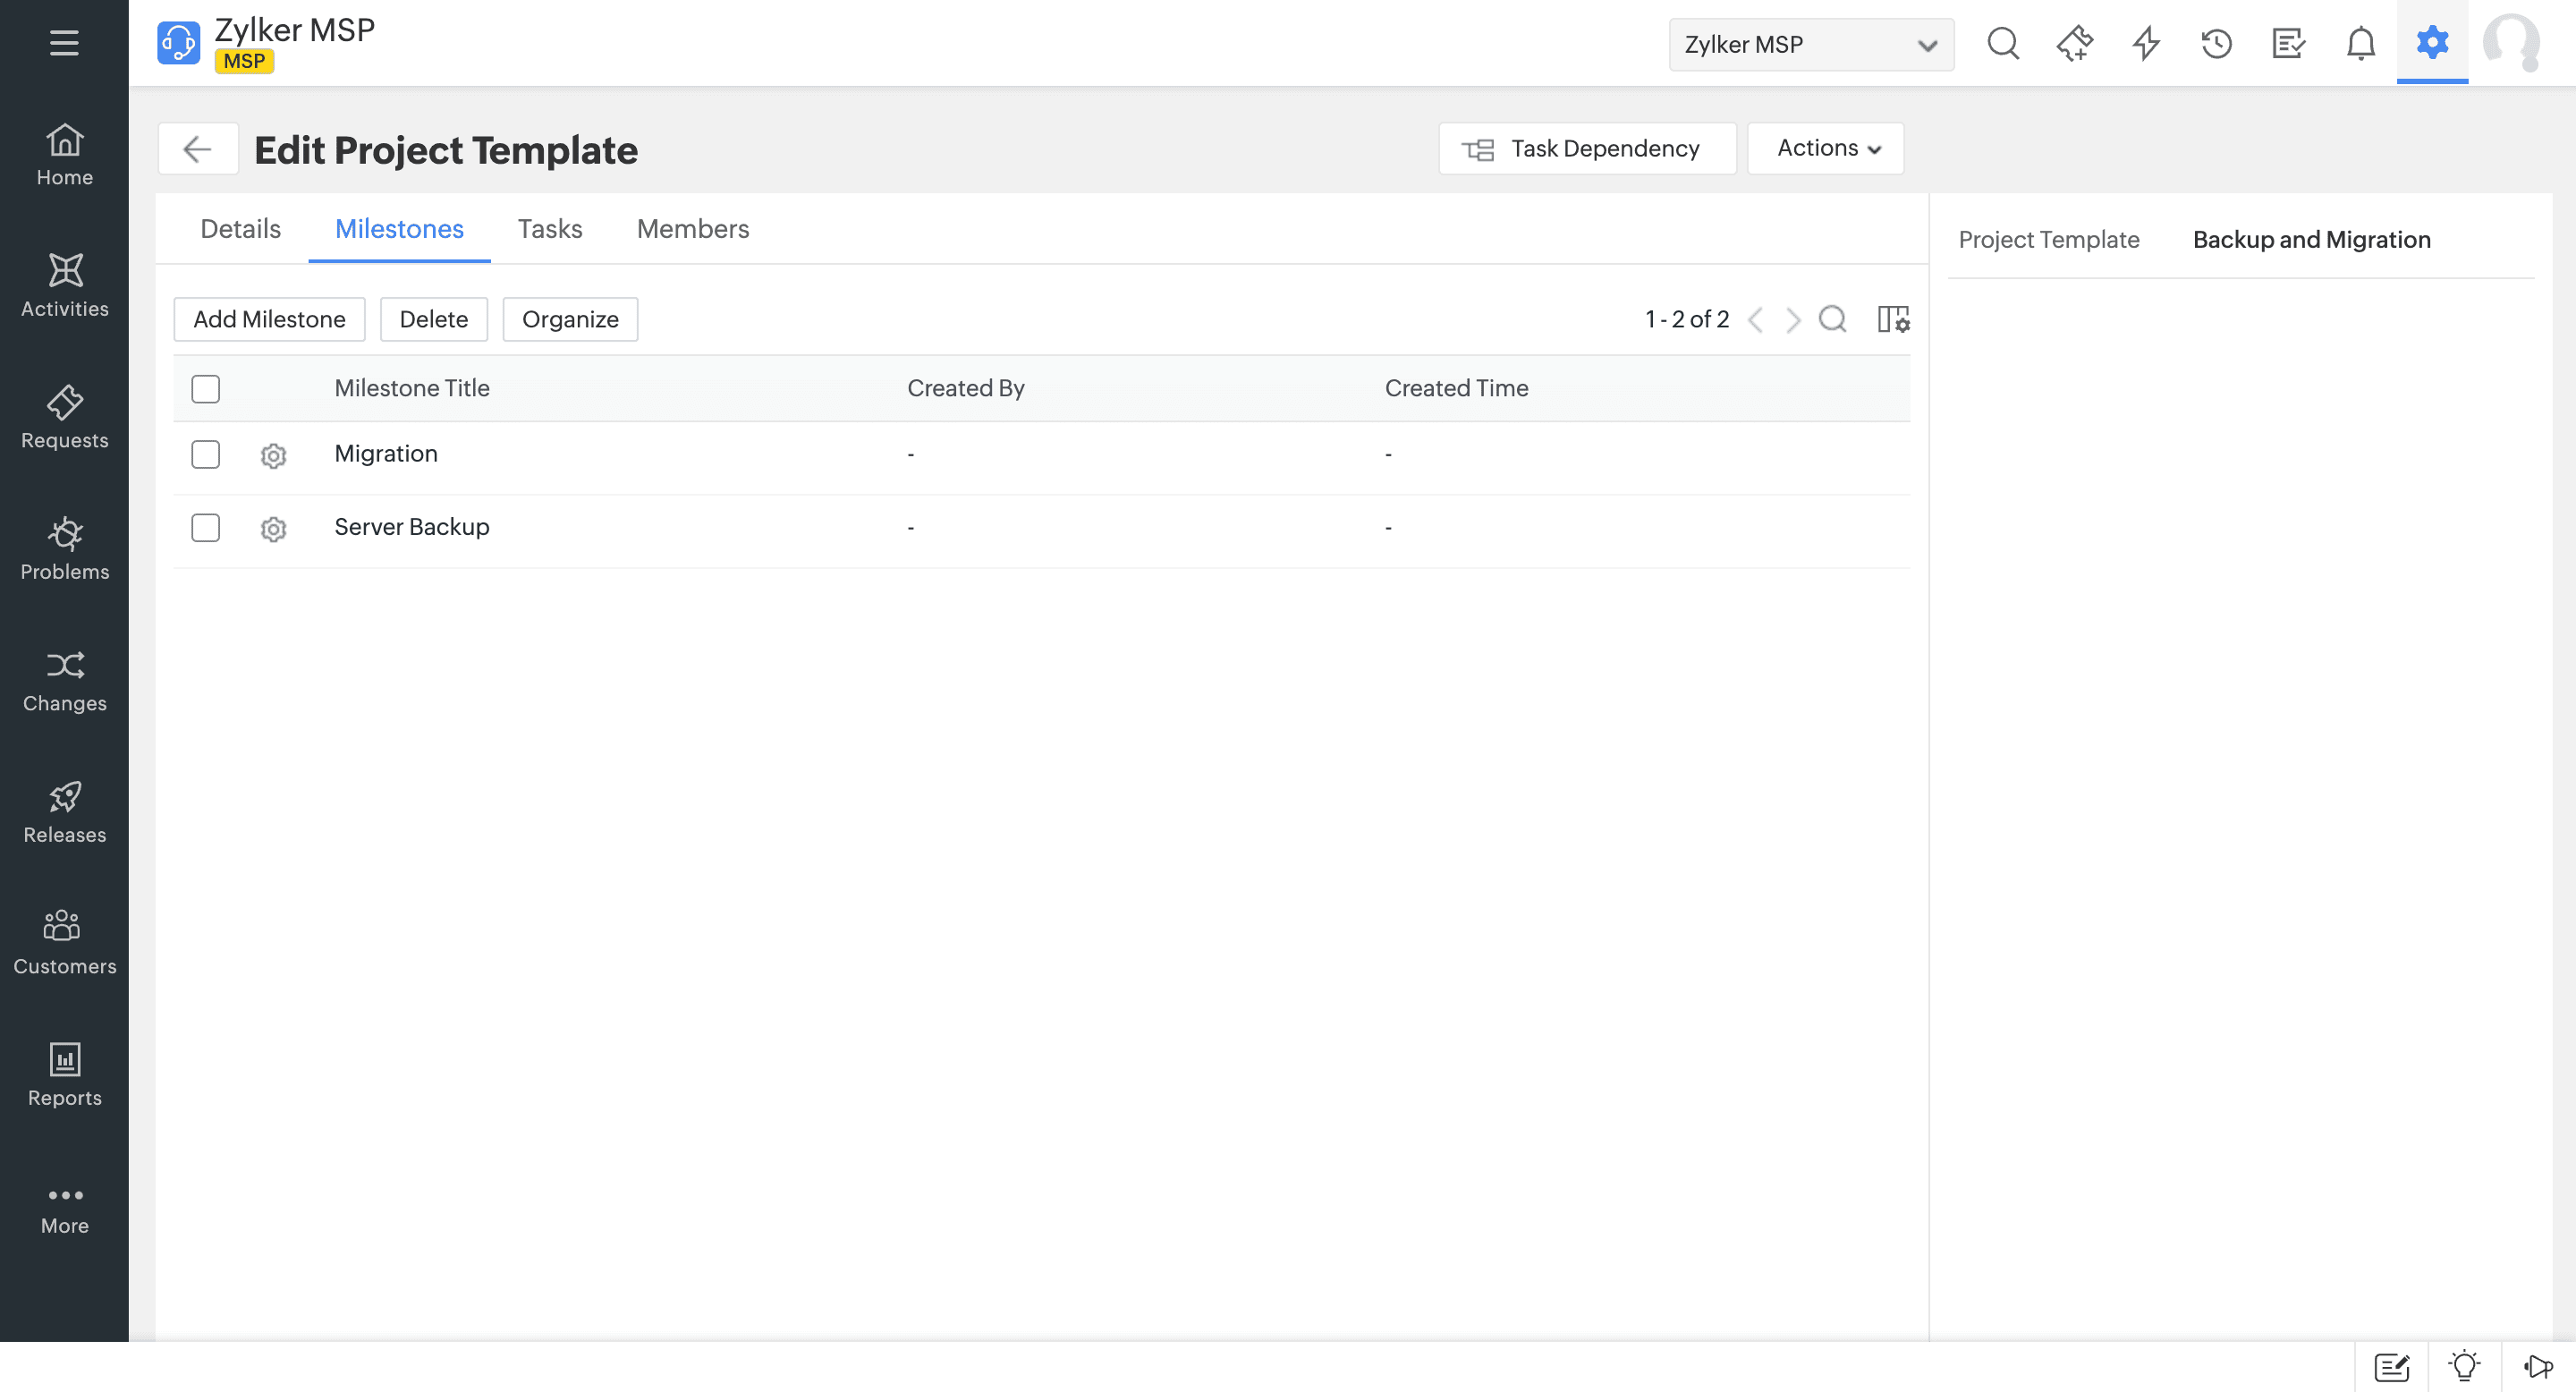2576x1392 pixels.
Task: Click the back arrow beside Edit Project Template
Action: click(197, 149)
